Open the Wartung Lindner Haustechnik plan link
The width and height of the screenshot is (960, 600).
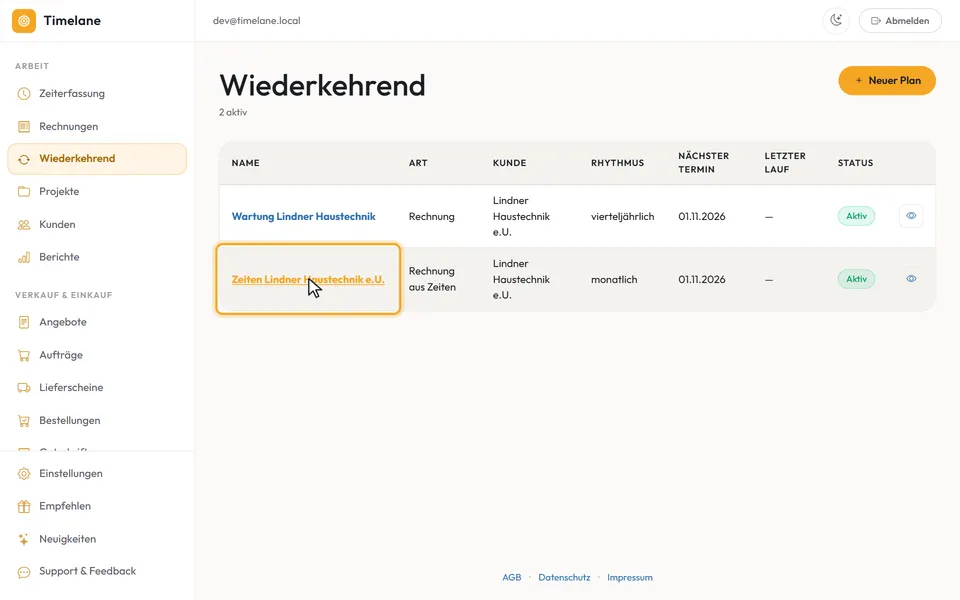pyautogui.click(x=304, y=217)
